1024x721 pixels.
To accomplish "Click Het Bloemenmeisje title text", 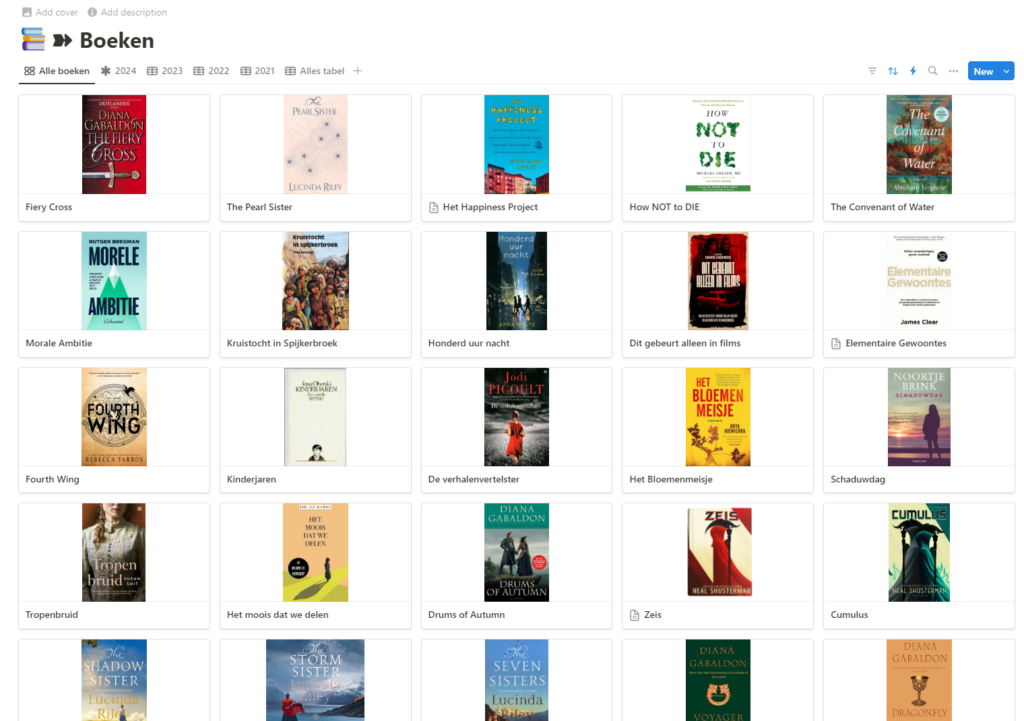I will [671, 479].
